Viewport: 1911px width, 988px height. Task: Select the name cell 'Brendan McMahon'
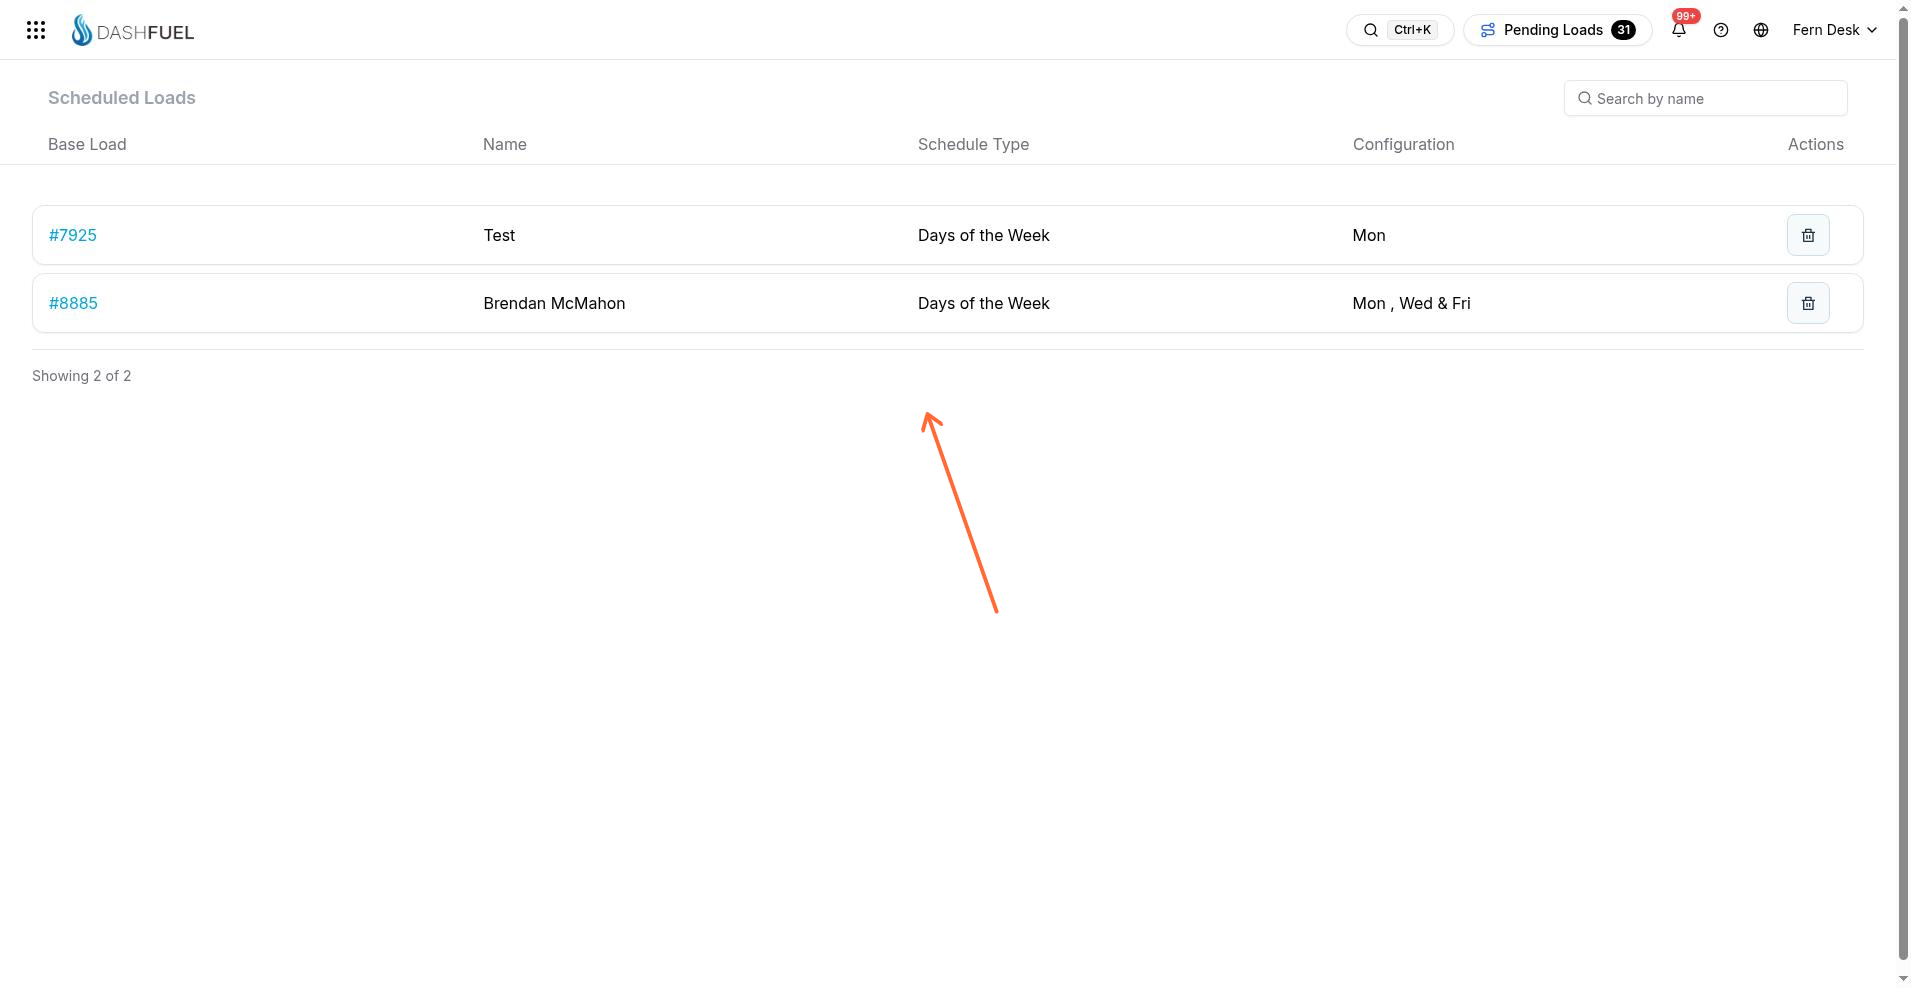(554, 303)
